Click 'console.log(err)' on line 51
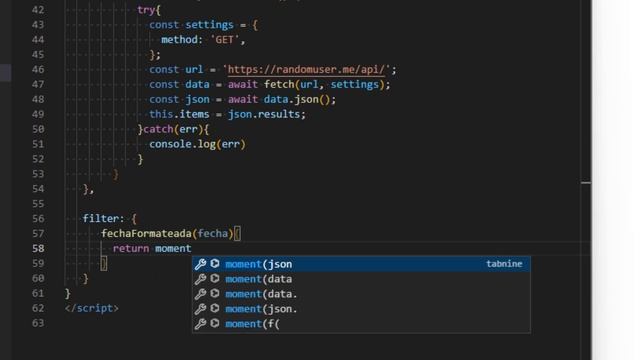The width and height of the screenshot is (640, 360). click(x=197, y=144)
